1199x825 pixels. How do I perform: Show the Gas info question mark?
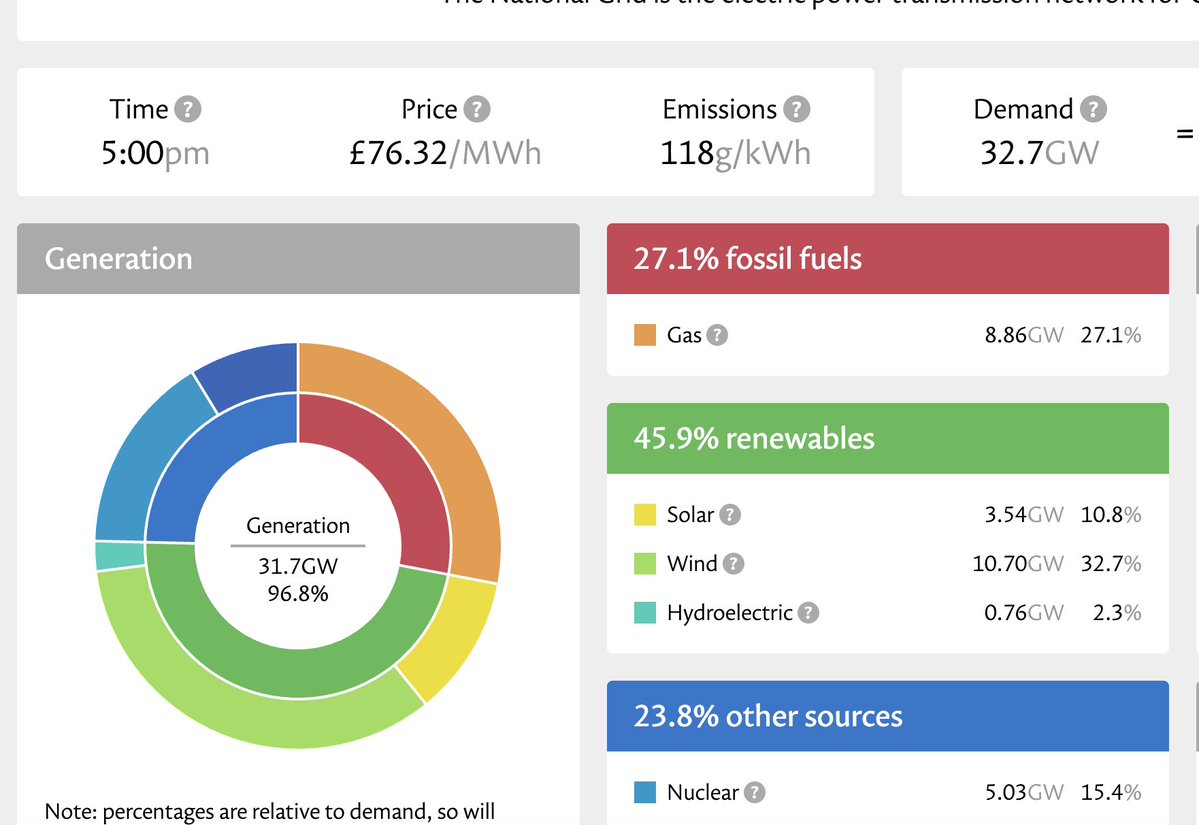pos(717,335)
